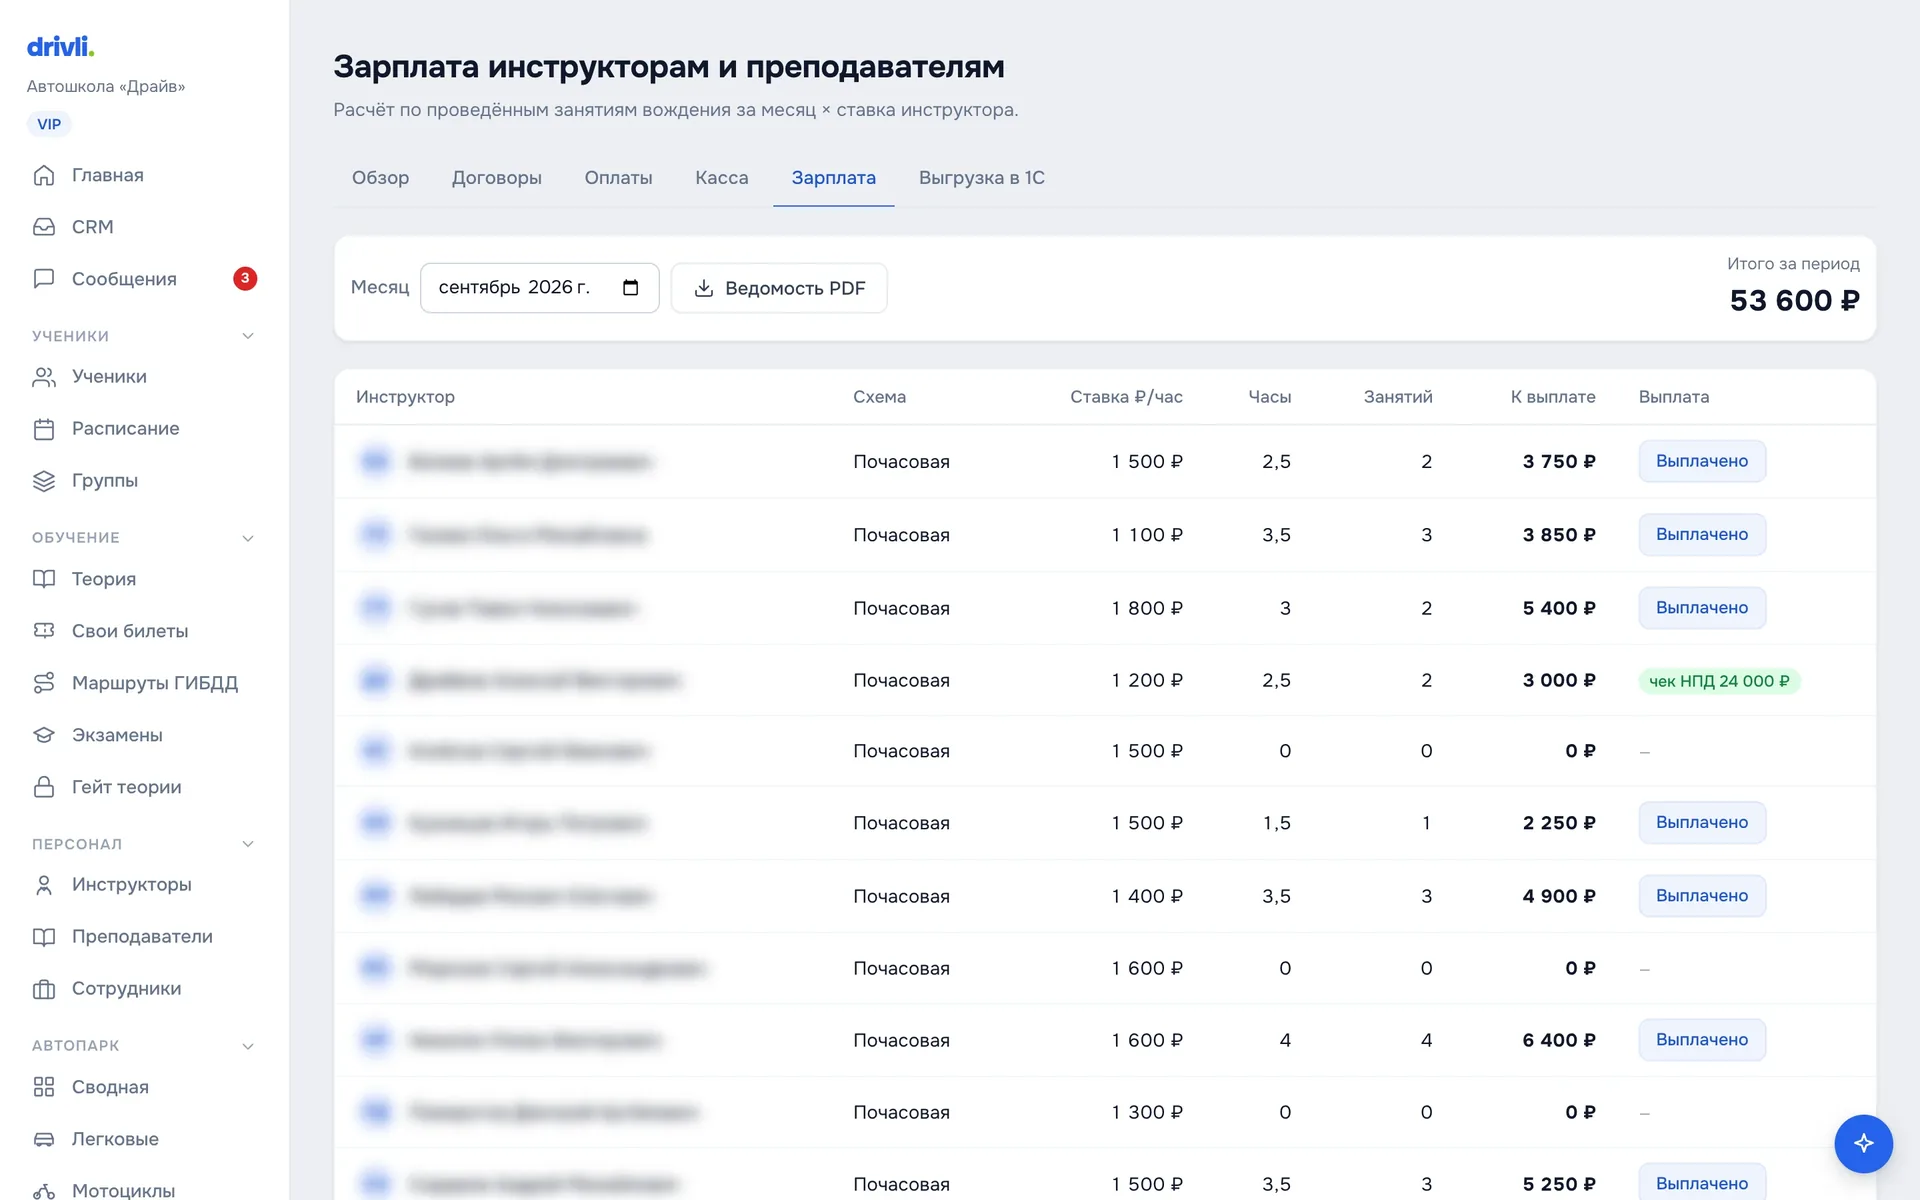Click the 1 200 ₽ rate cell
Screen dimensions: 1920x1200
point(1147,680)
